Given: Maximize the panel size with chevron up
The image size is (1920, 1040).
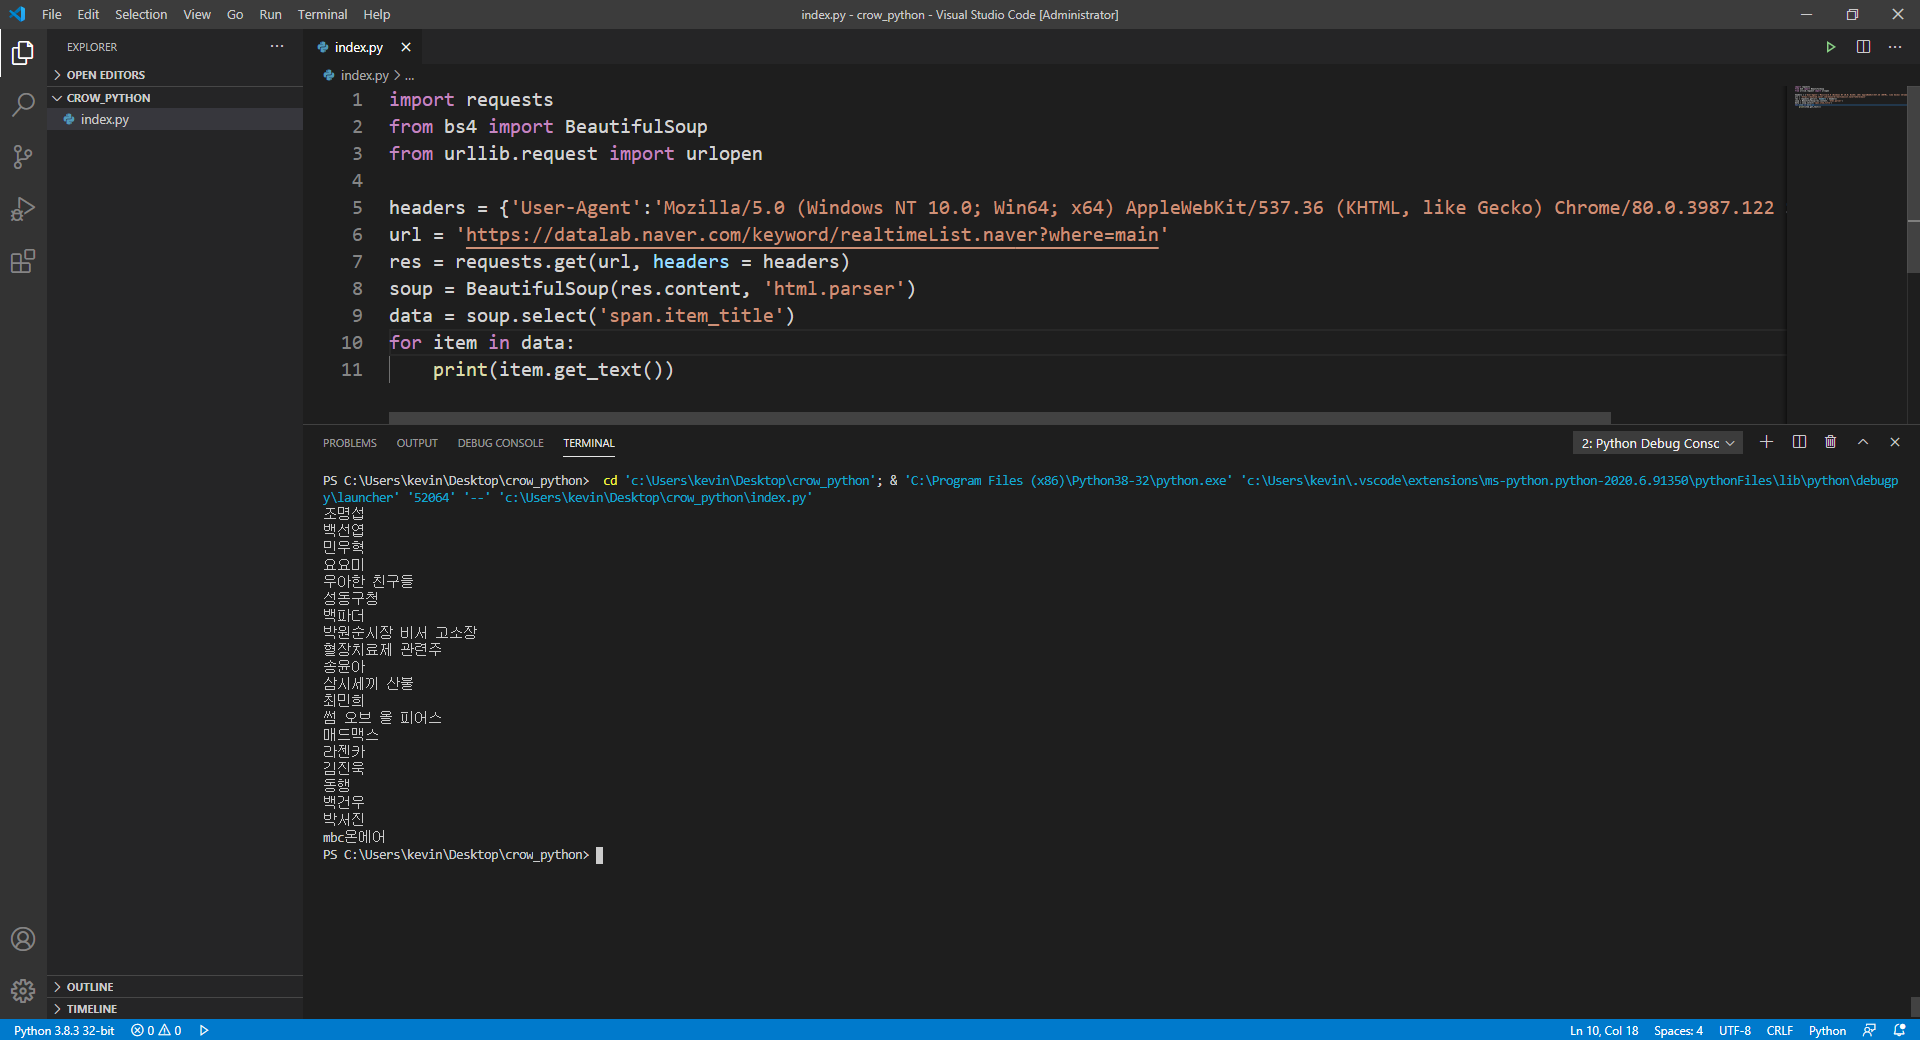Looking at the screenshot, I should 1863,442.
